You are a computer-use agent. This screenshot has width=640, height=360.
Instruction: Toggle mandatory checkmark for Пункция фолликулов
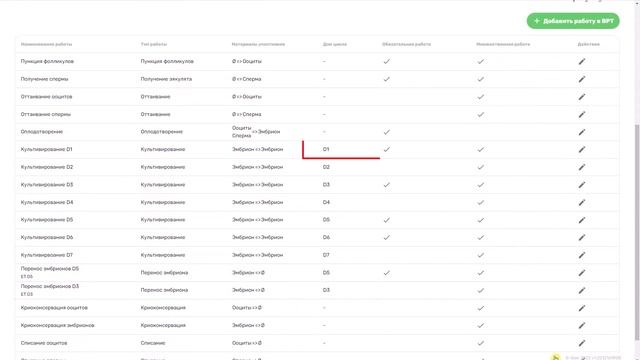(387, 61)
